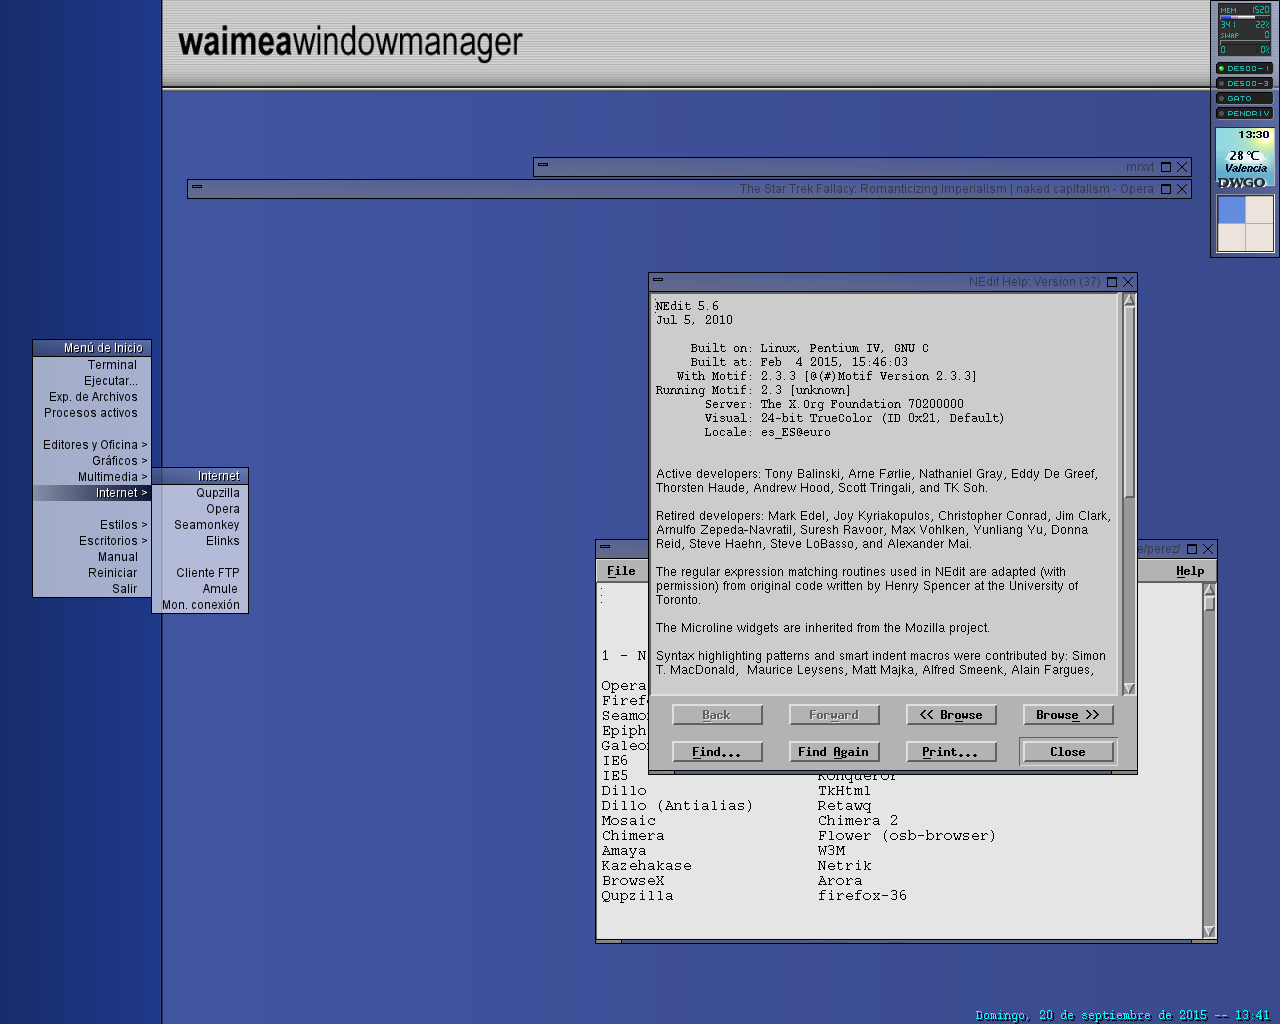Click the 'Amaya' line in editor

pos(624,851)
